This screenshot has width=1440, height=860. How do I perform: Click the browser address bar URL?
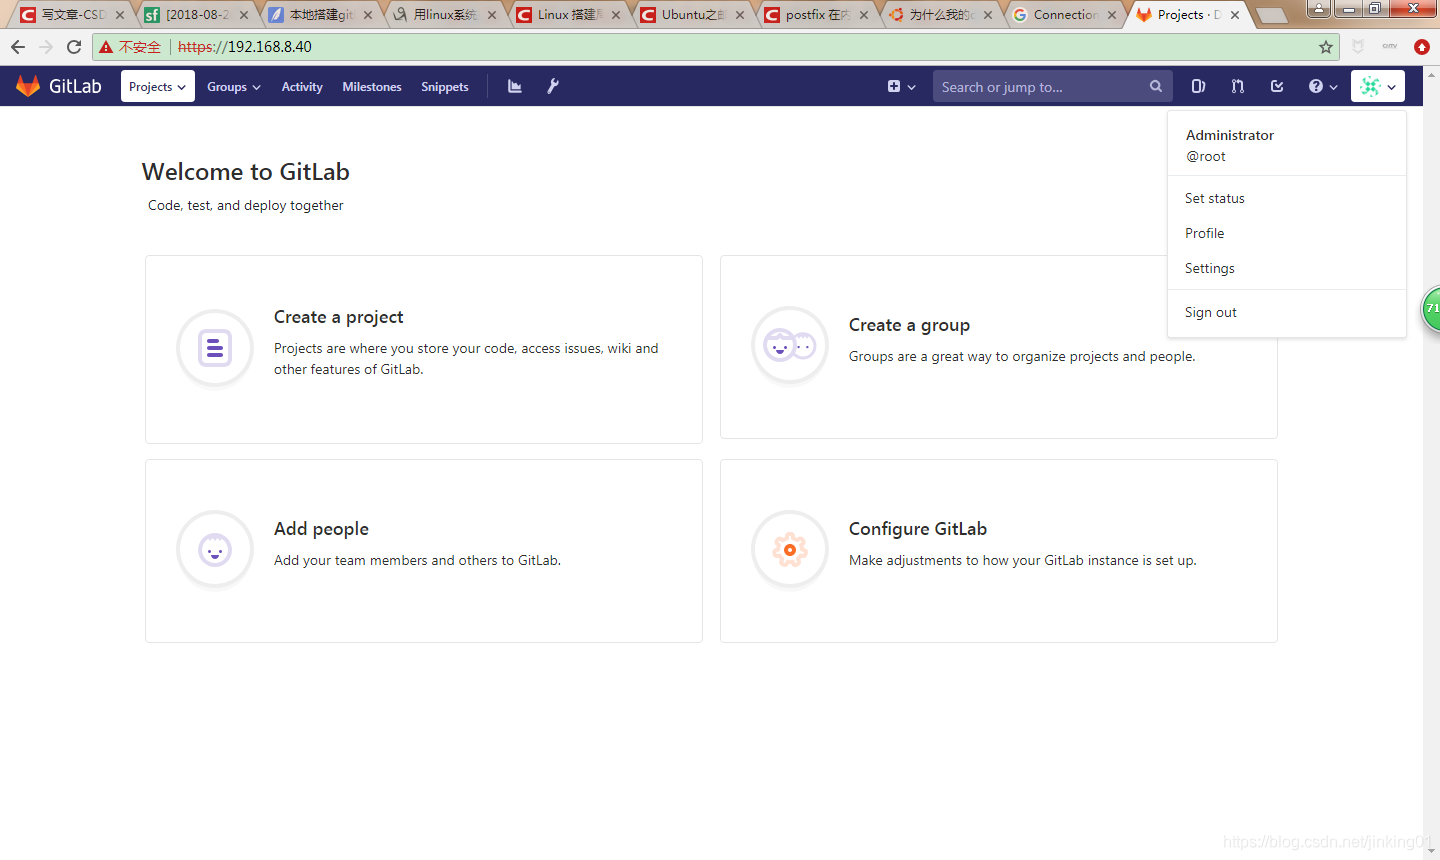tap(245, 47)
